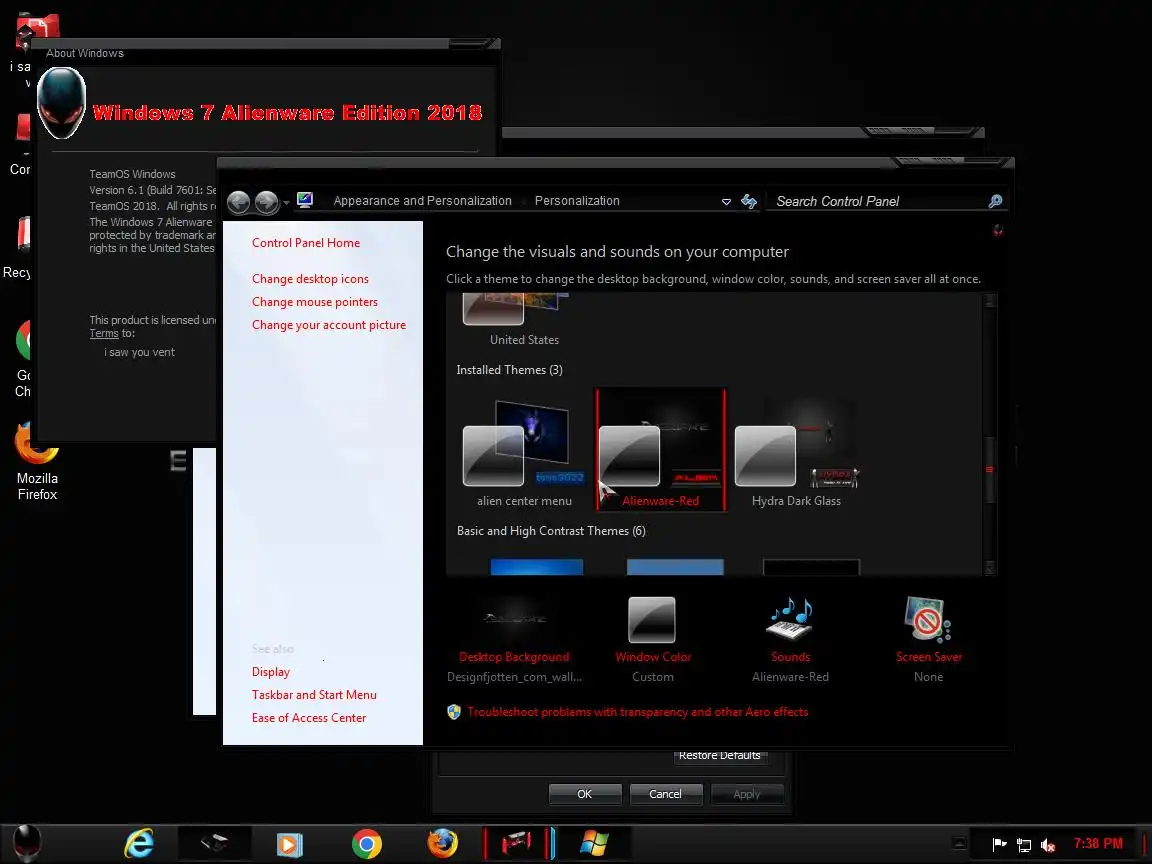Click the Search Control Panel field
Screen dimensions: 1152x864
coord(878,201)
